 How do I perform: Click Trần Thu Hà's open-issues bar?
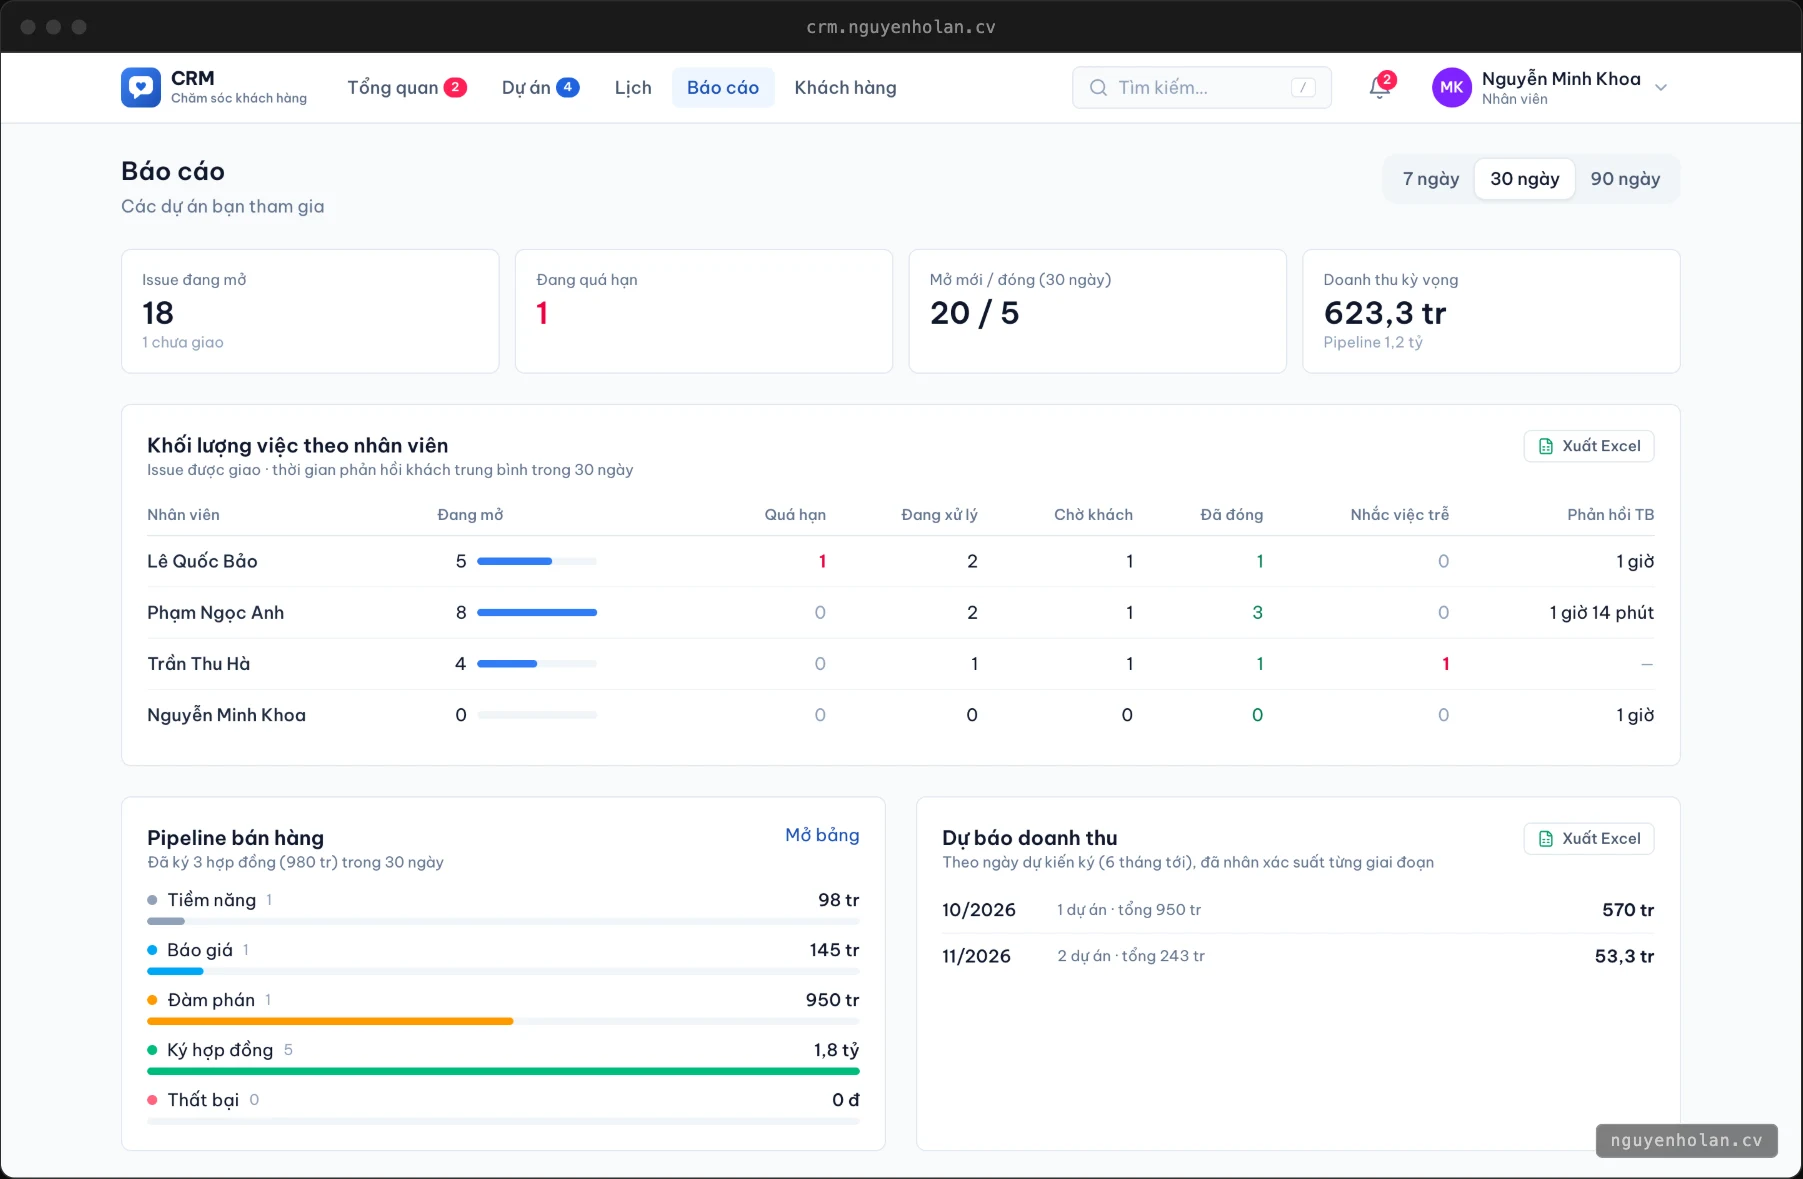(x=537, y=664)
